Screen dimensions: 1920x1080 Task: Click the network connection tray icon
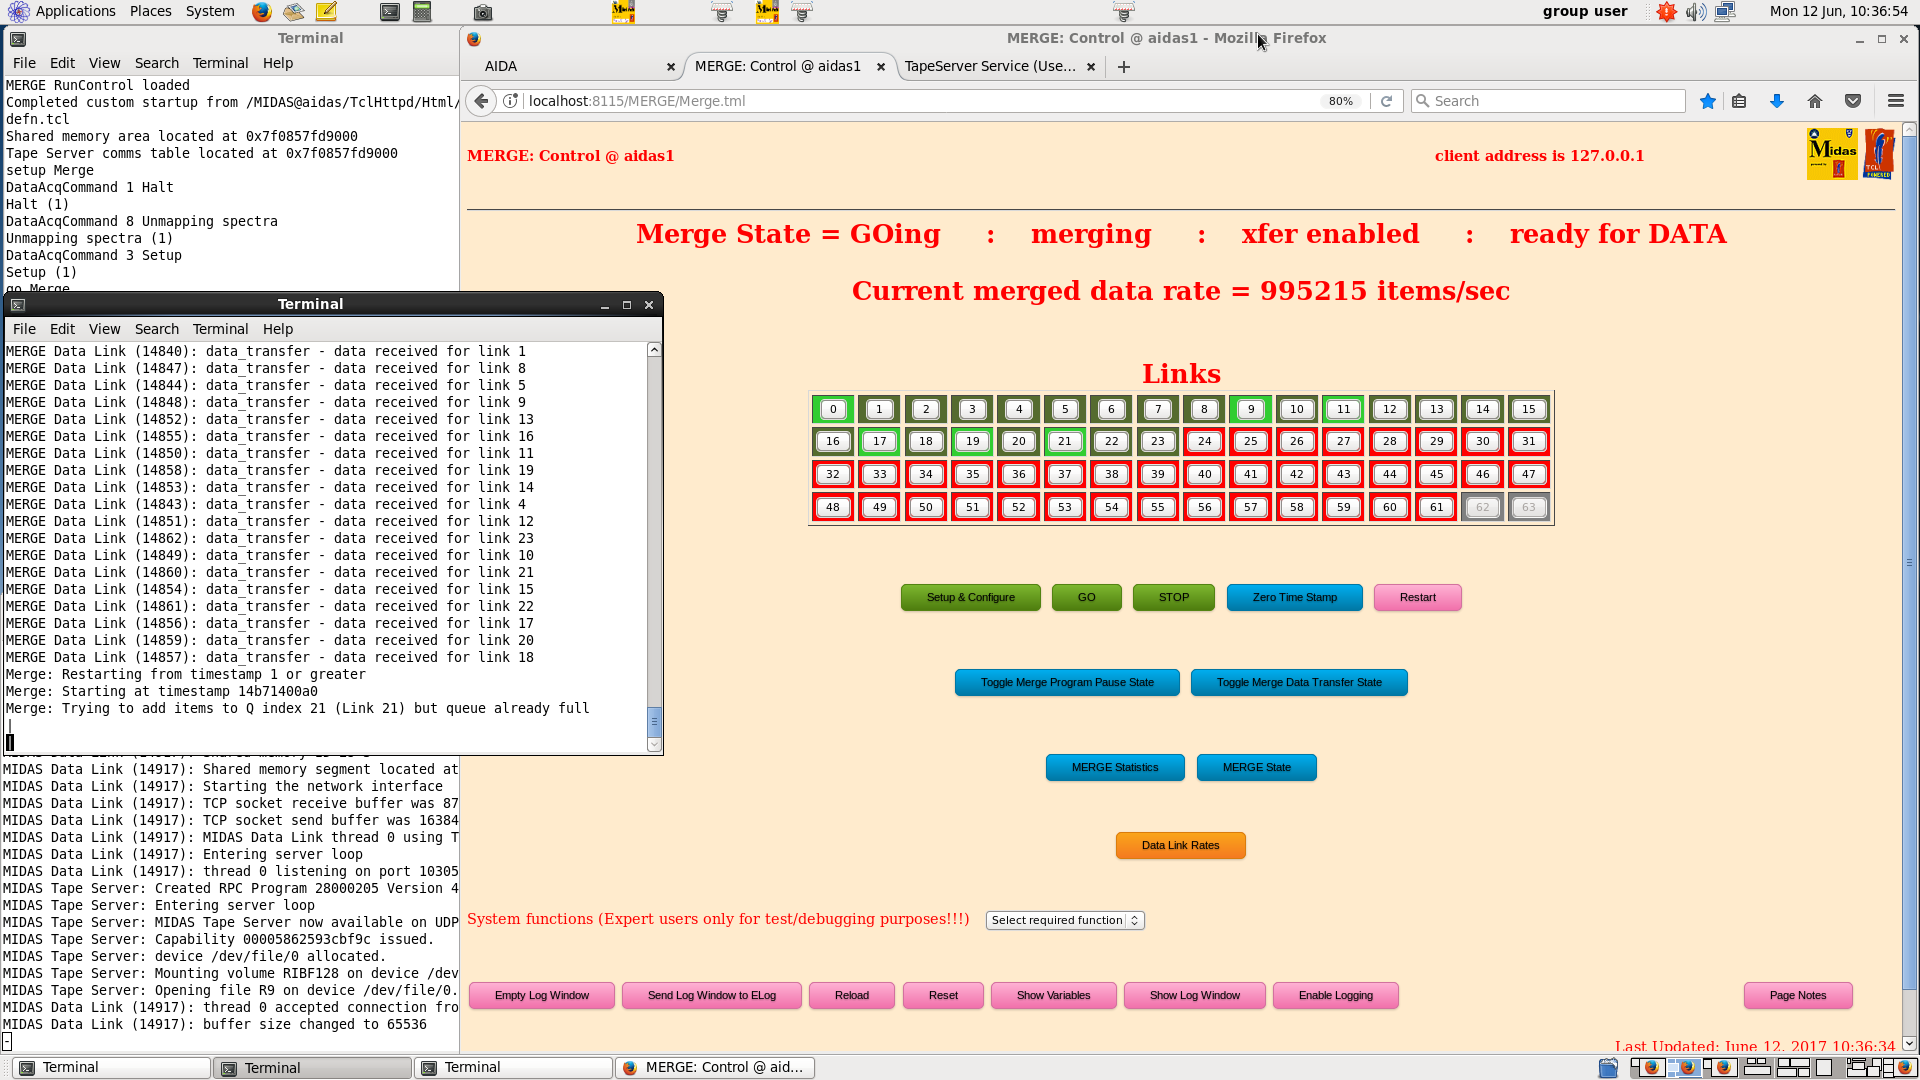tap(1725, 12)
